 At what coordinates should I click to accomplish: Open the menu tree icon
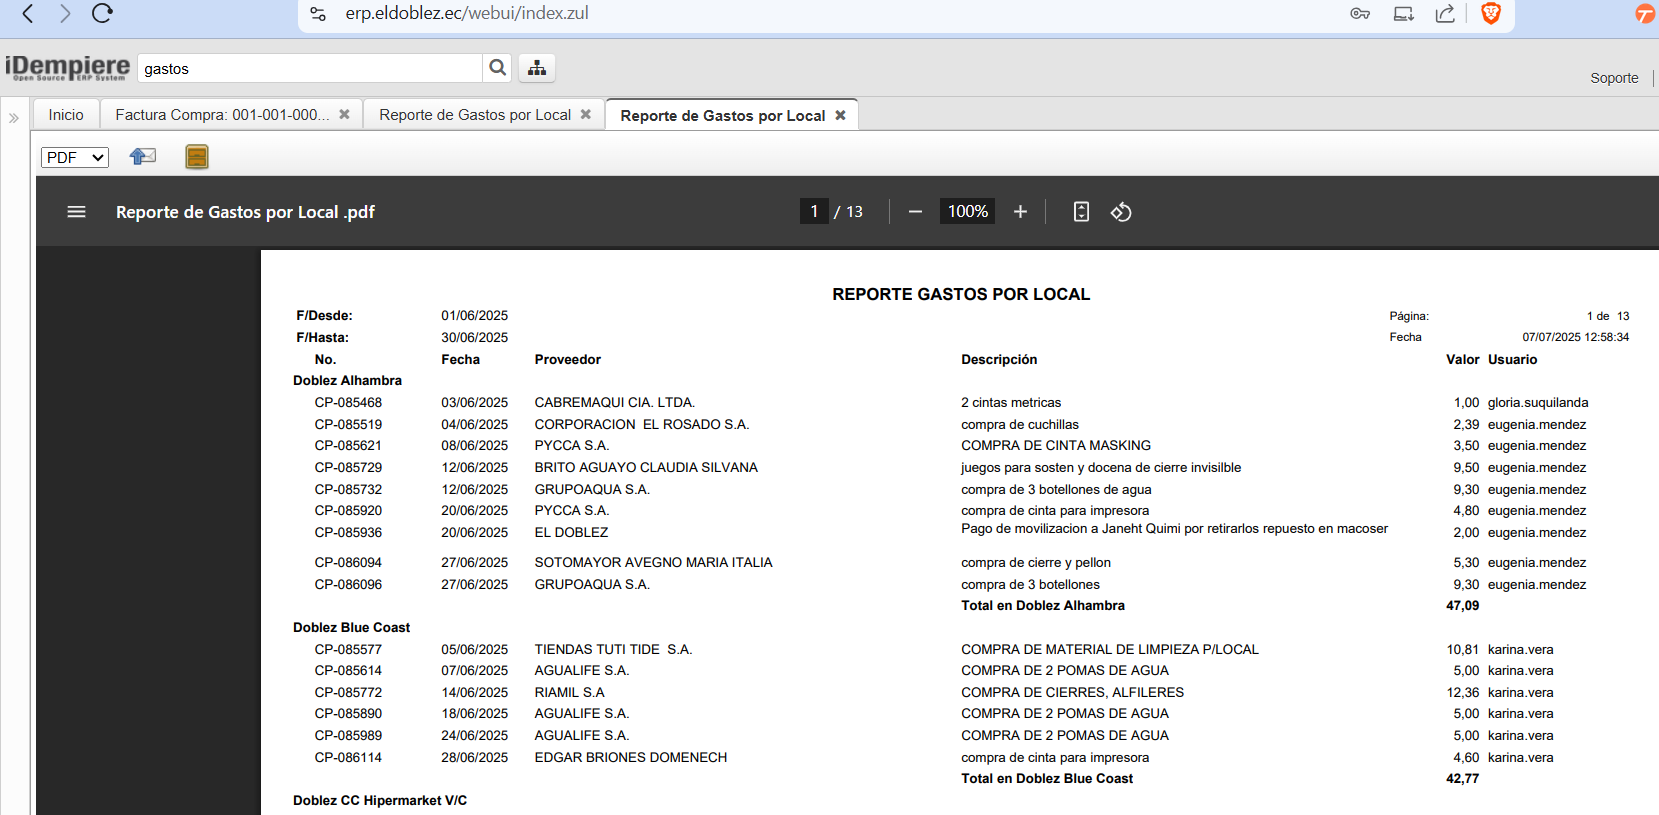[537, 68]
